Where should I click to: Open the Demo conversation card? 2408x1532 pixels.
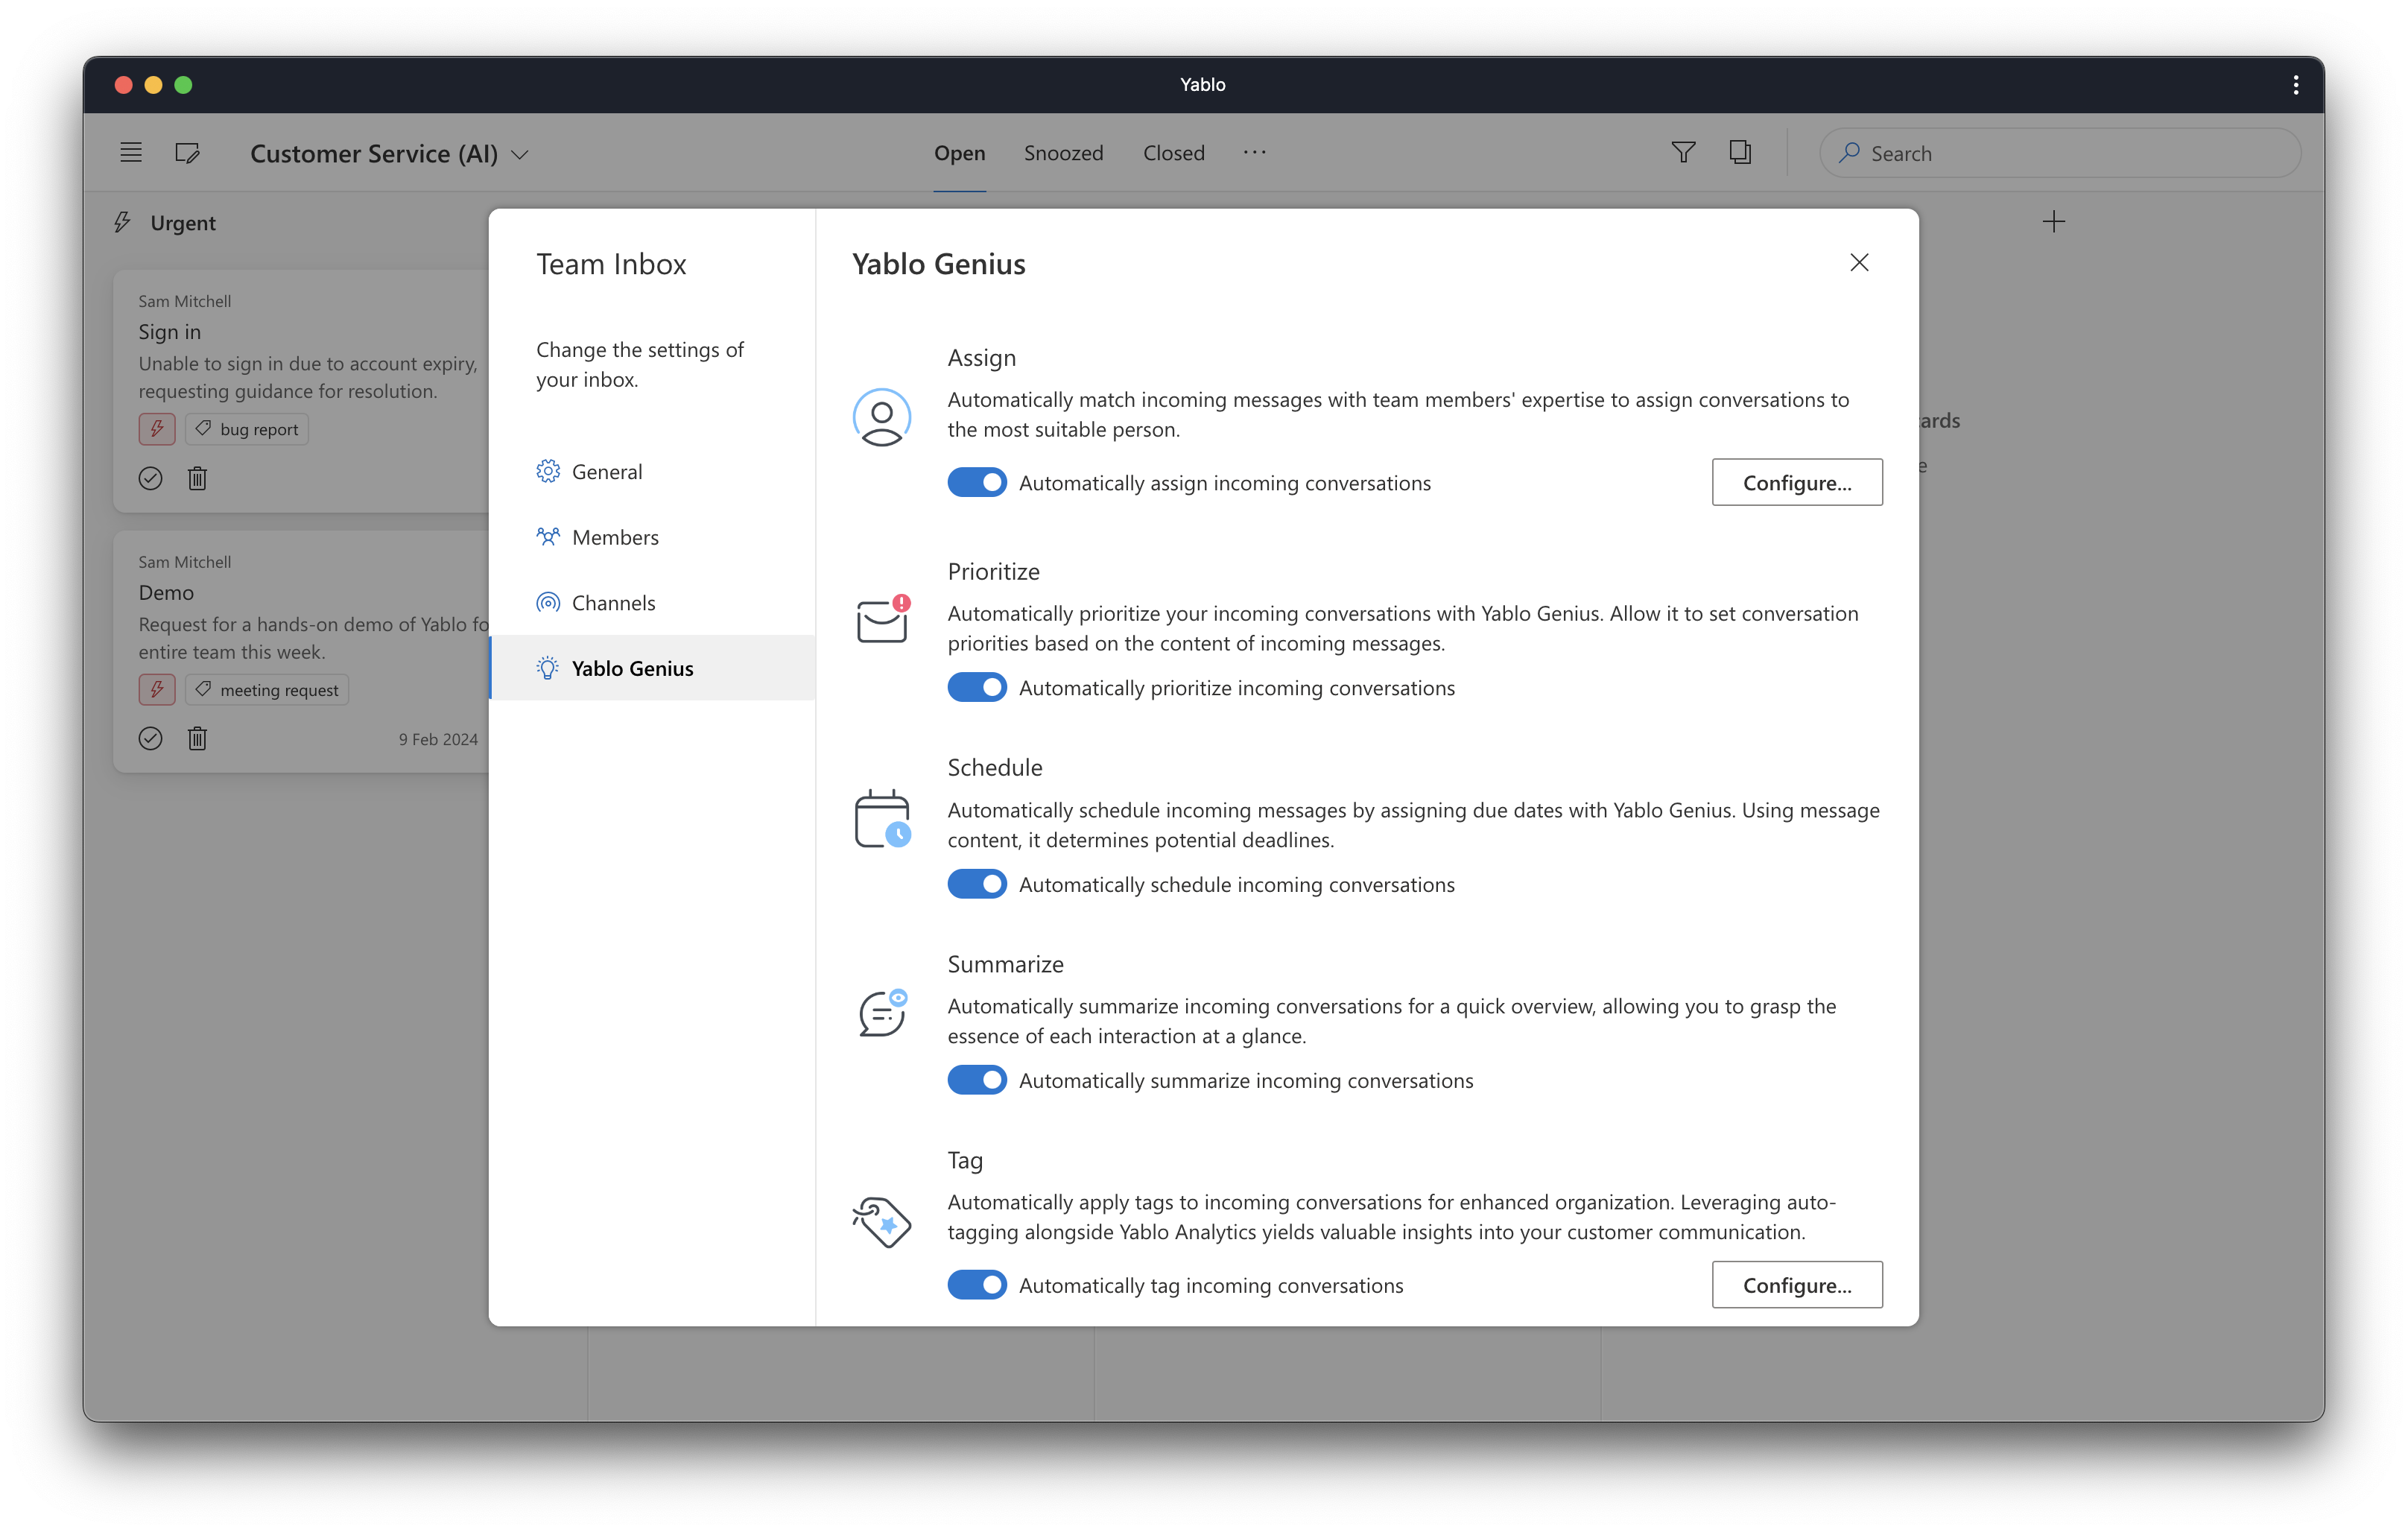[x=302, y=652]
